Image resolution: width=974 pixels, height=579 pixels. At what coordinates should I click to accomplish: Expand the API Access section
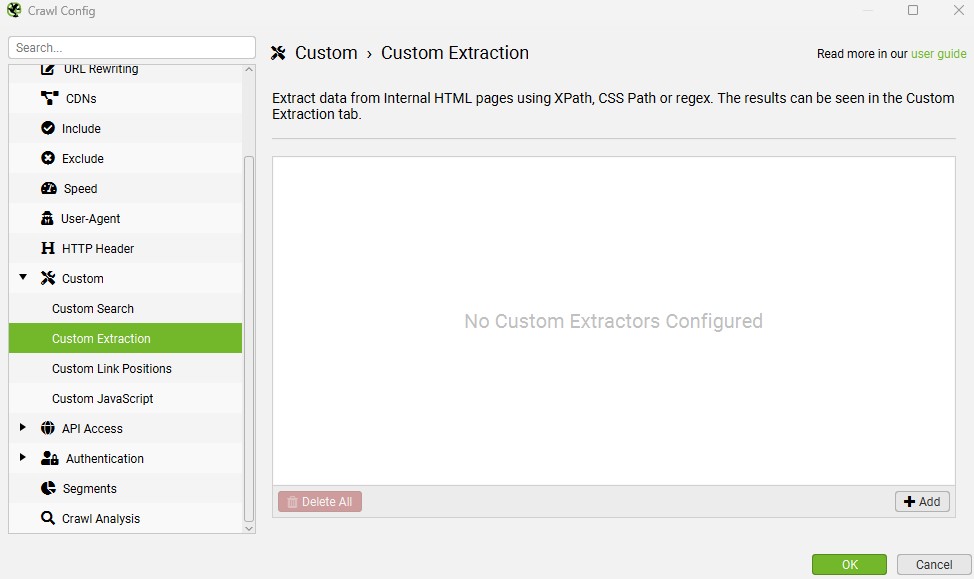click(x=23, y=428)
